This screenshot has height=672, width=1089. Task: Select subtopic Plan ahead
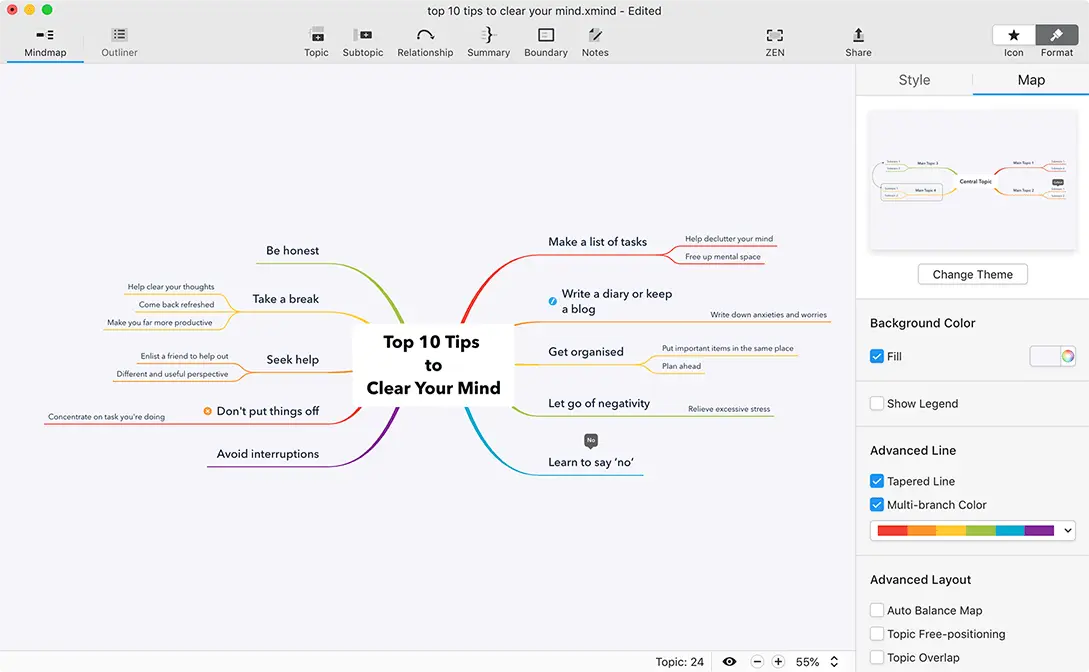pos(681,366)
